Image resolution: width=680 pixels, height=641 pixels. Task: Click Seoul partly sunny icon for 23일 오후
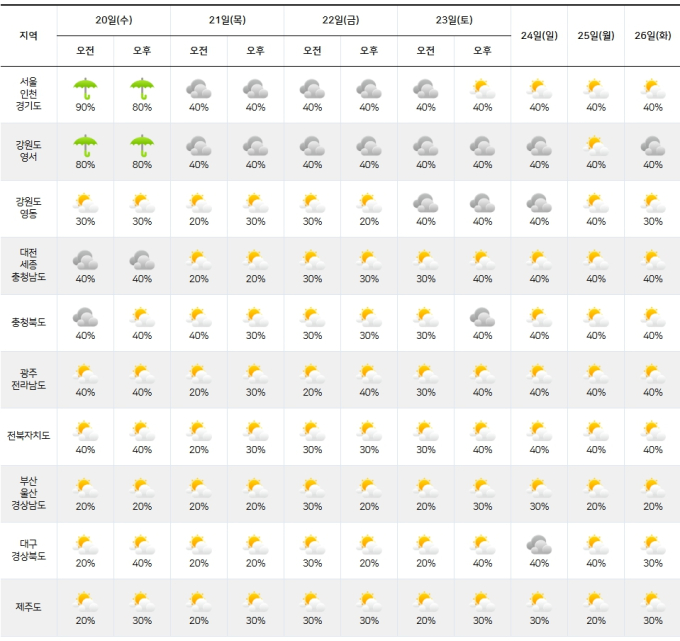point(483,89)
